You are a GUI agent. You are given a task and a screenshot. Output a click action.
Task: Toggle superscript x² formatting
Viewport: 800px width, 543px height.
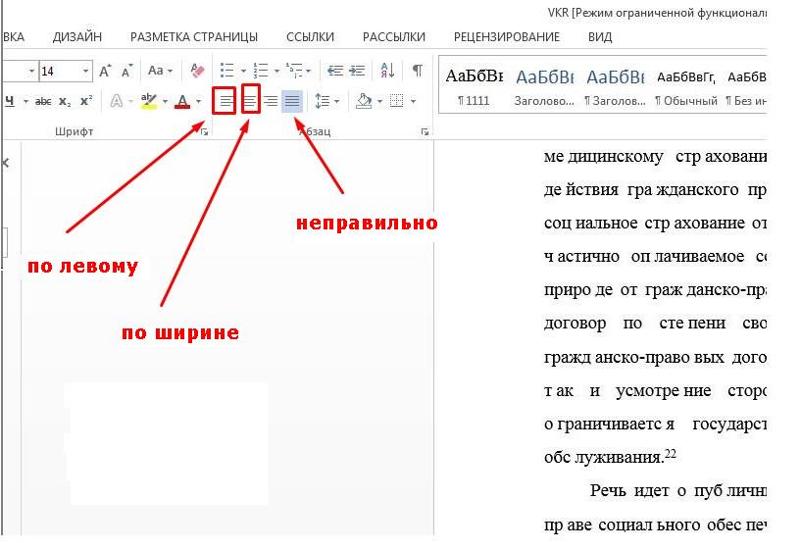[x=86, y=101]
